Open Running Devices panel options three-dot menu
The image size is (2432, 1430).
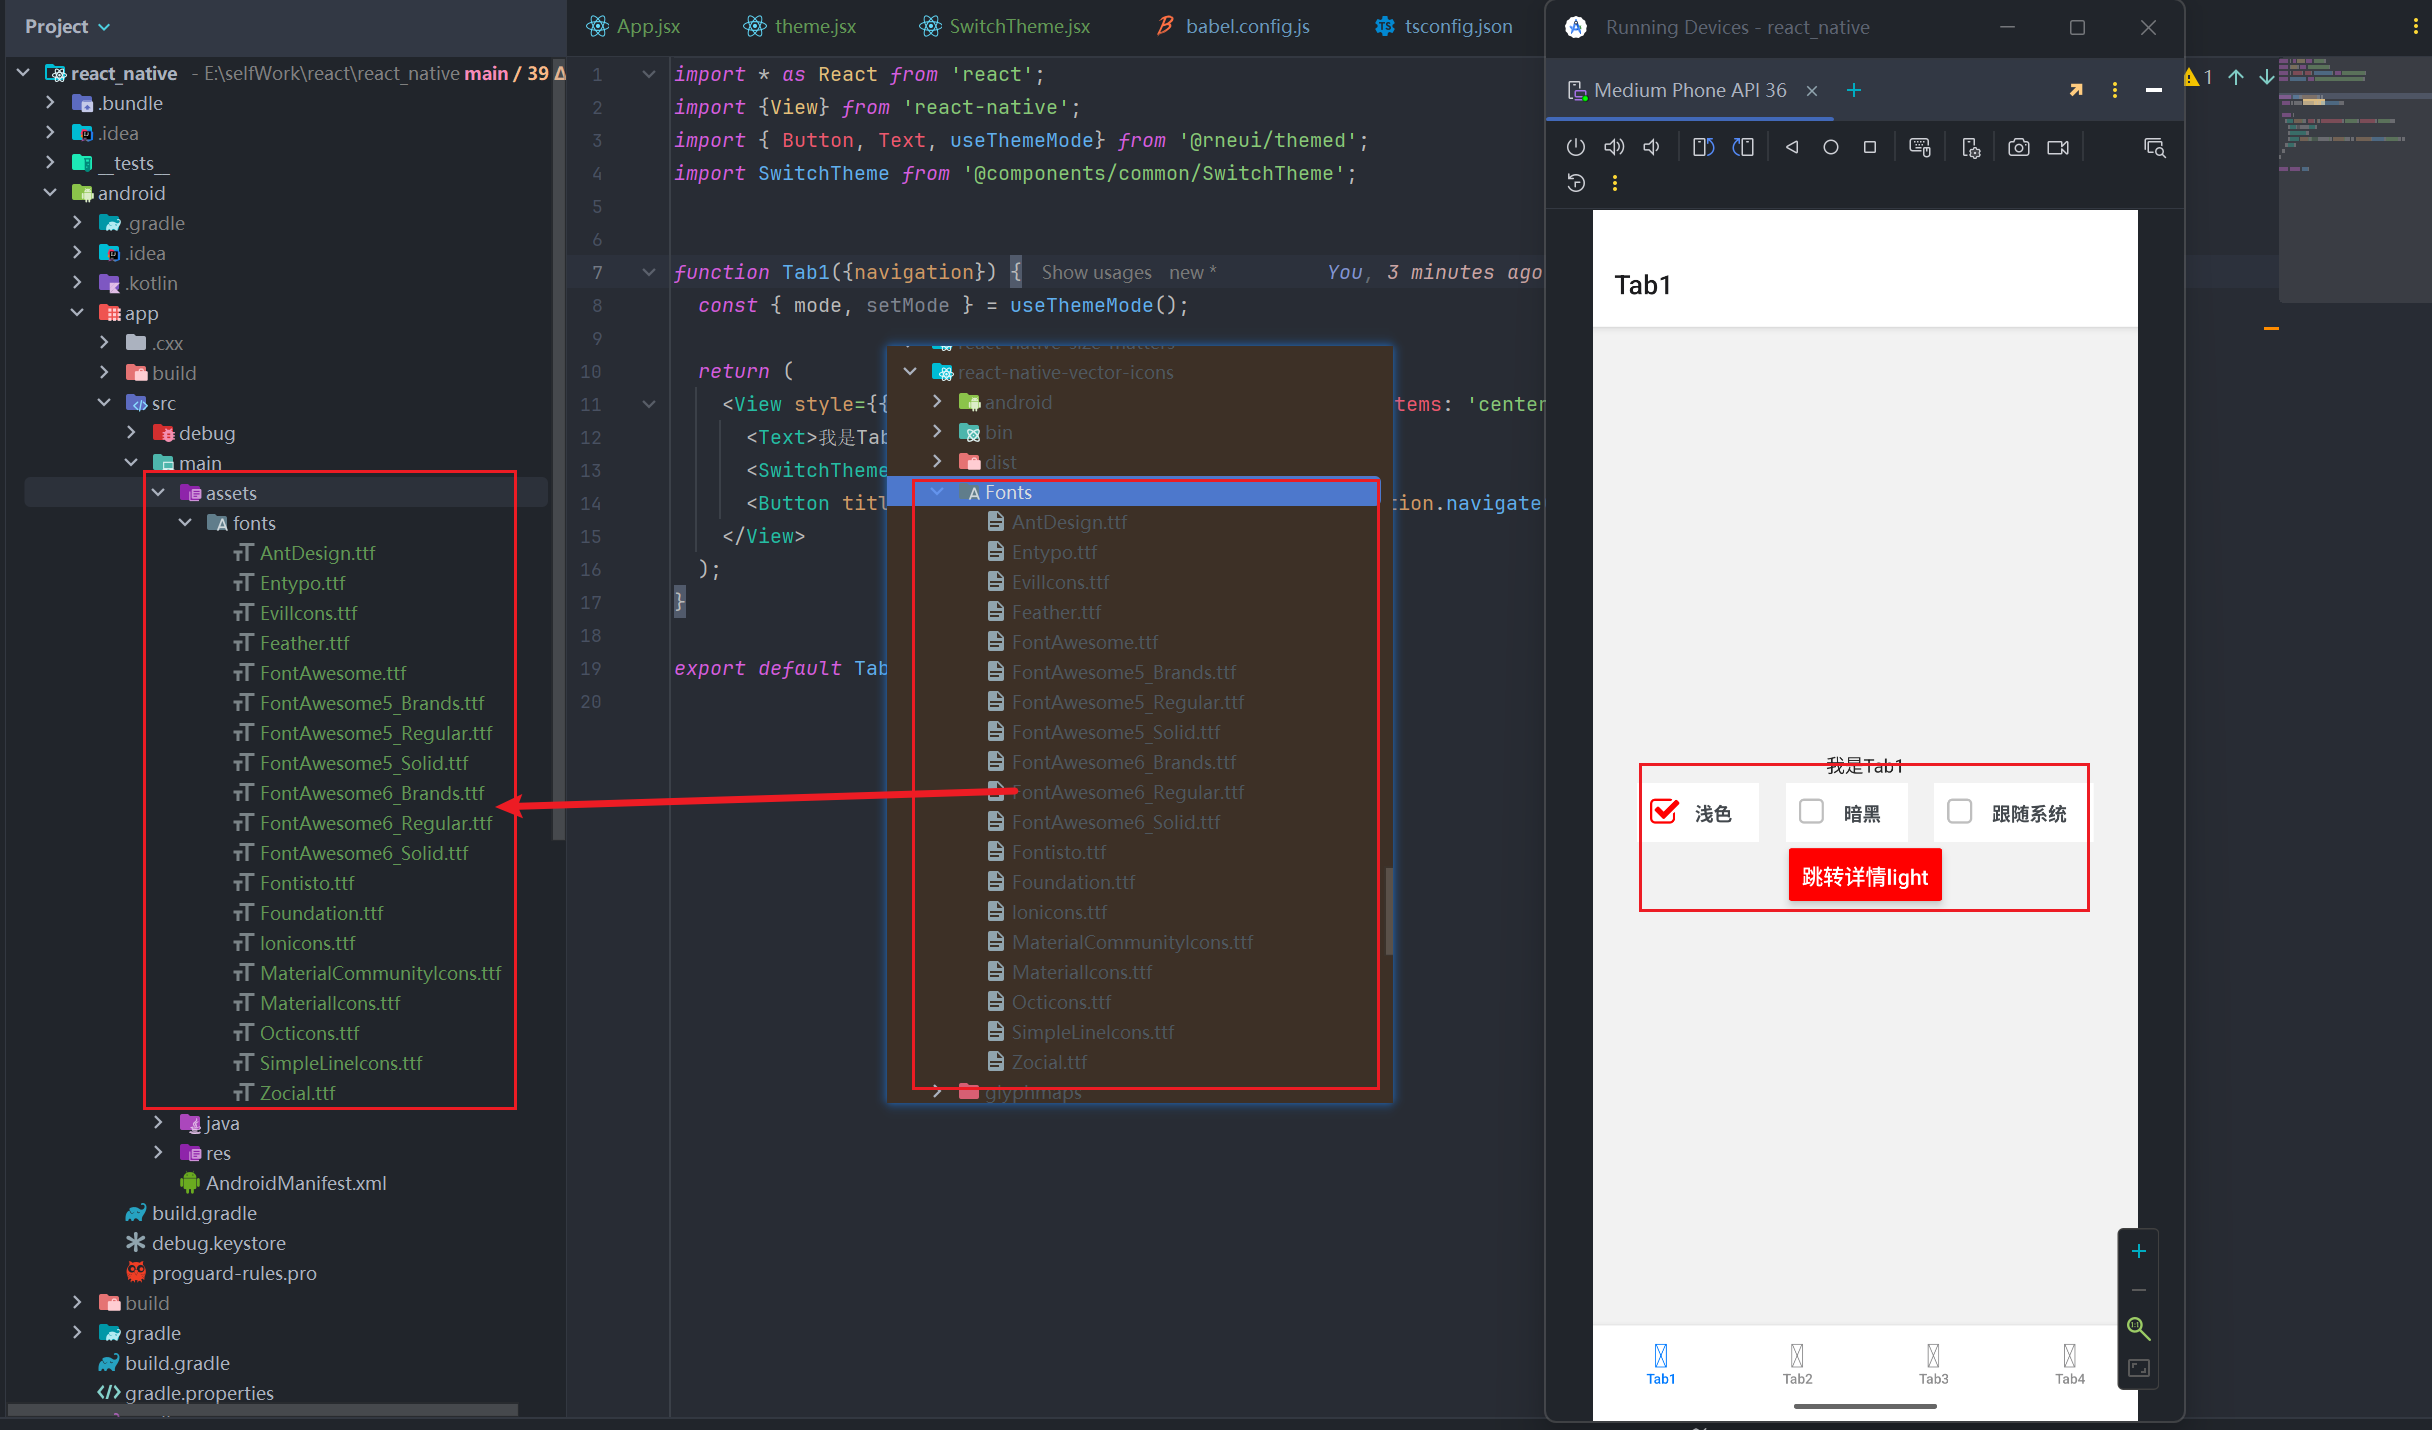click(x=2115, y=90)
